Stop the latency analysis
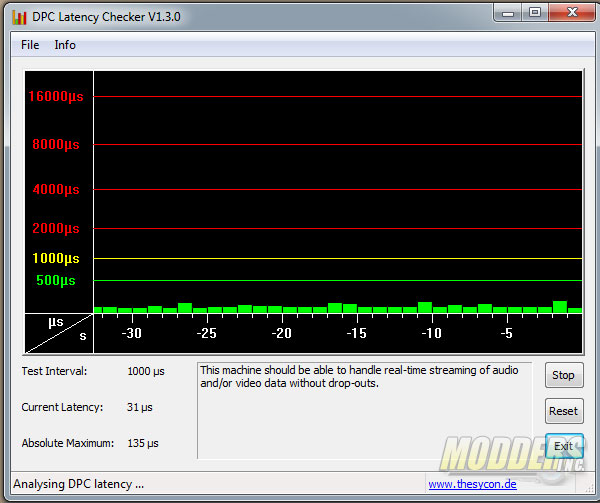 coord(564,375)
